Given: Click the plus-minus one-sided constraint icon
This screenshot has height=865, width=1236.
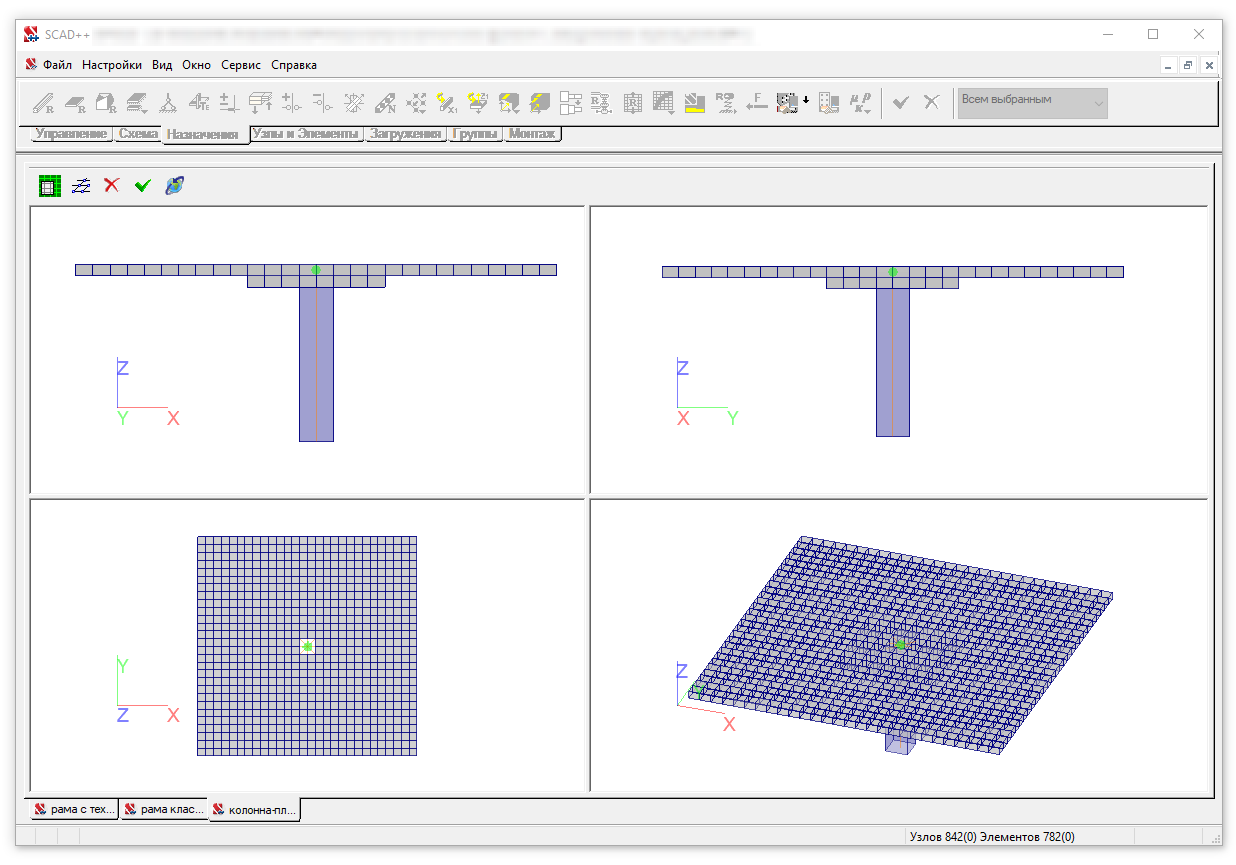Looking at the screenshot, I should click(x=229, y=102).
